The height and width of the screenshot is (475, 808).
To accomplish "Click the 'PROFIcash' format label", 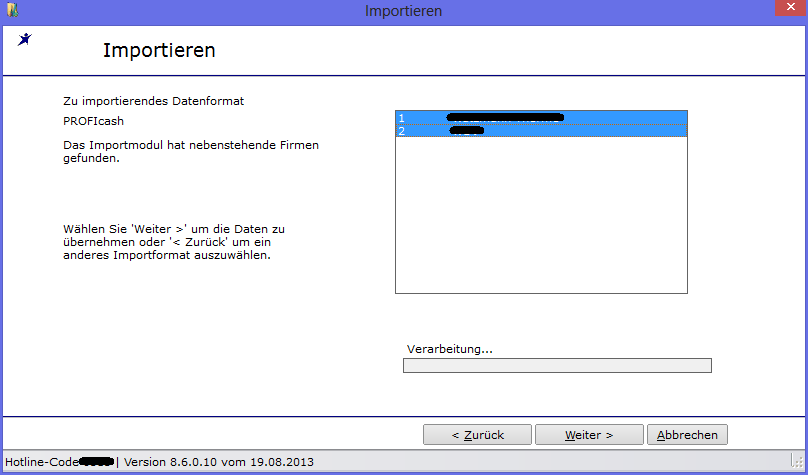I will click(93, 121).
